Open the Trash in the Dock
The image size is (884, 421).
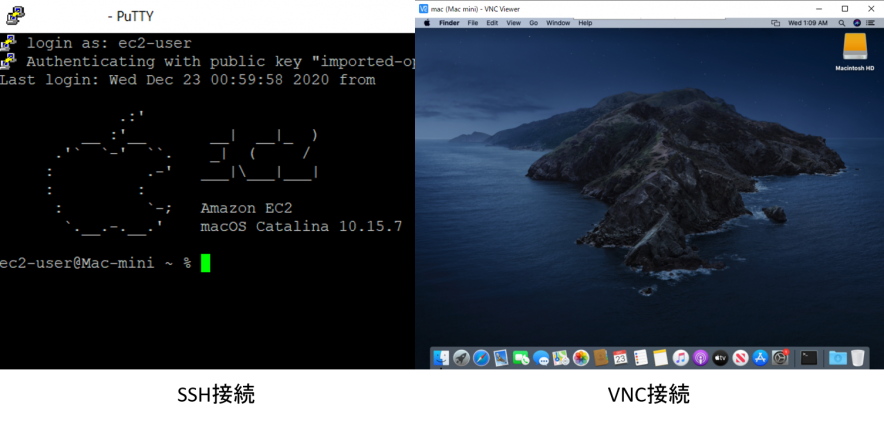[x=858, y=358]
